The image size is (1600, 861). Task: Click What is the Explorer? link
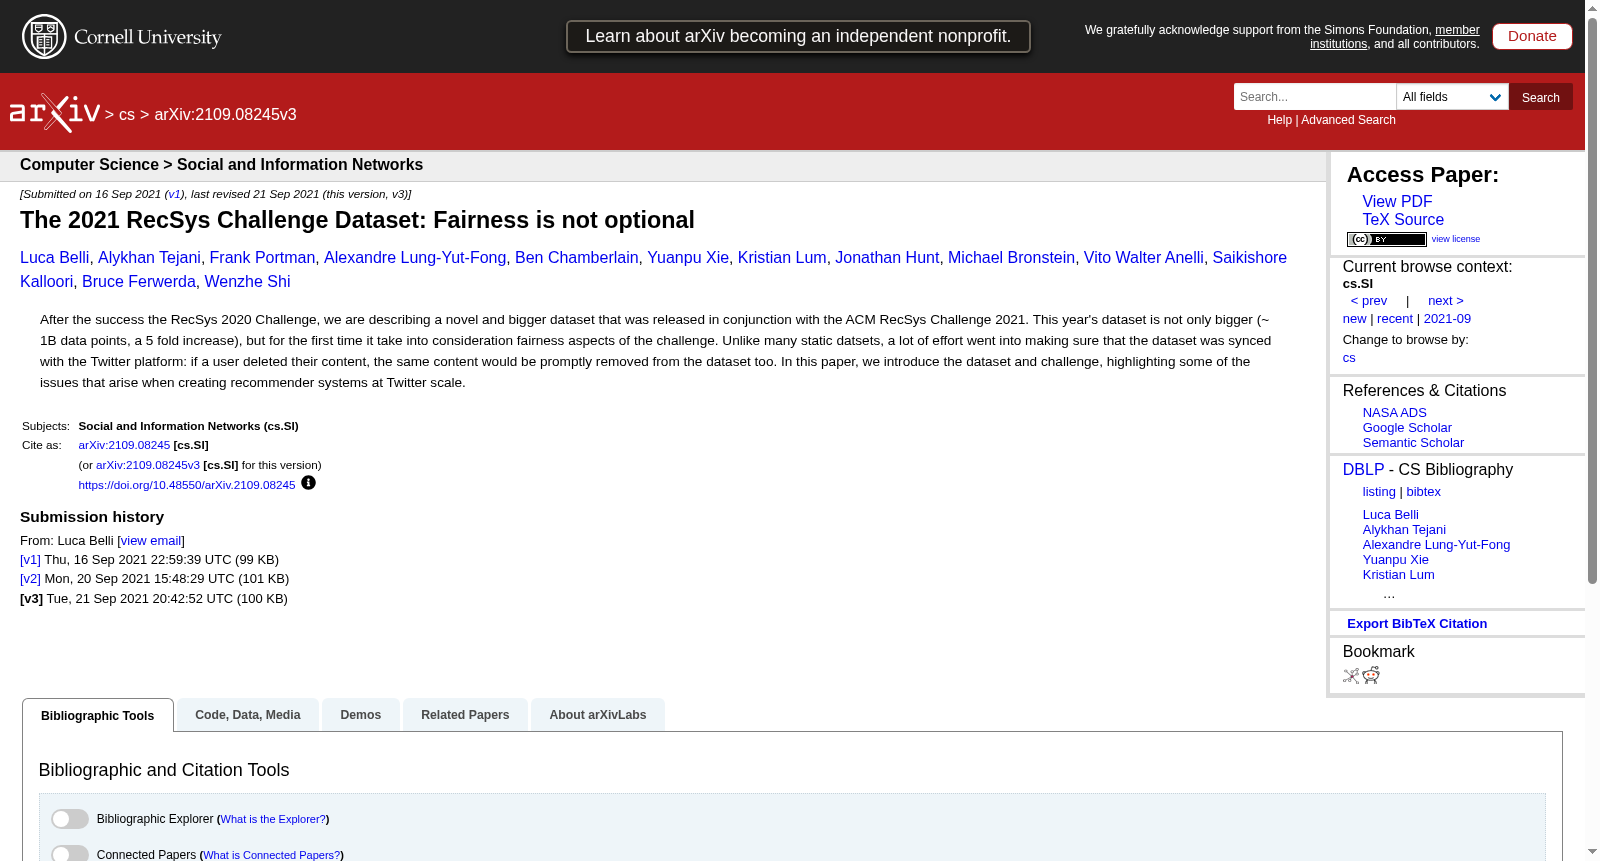click(273, 819)
